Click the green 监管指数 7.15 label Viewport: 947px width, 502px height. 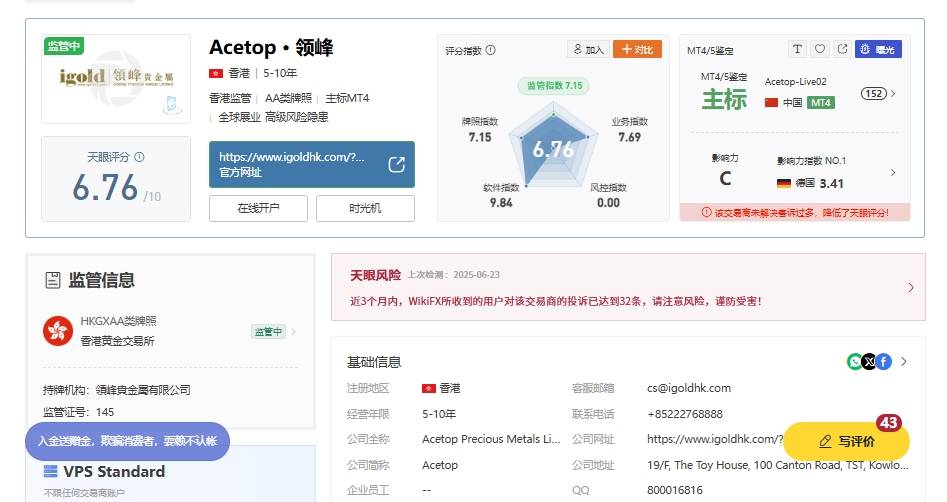(554, 86)
